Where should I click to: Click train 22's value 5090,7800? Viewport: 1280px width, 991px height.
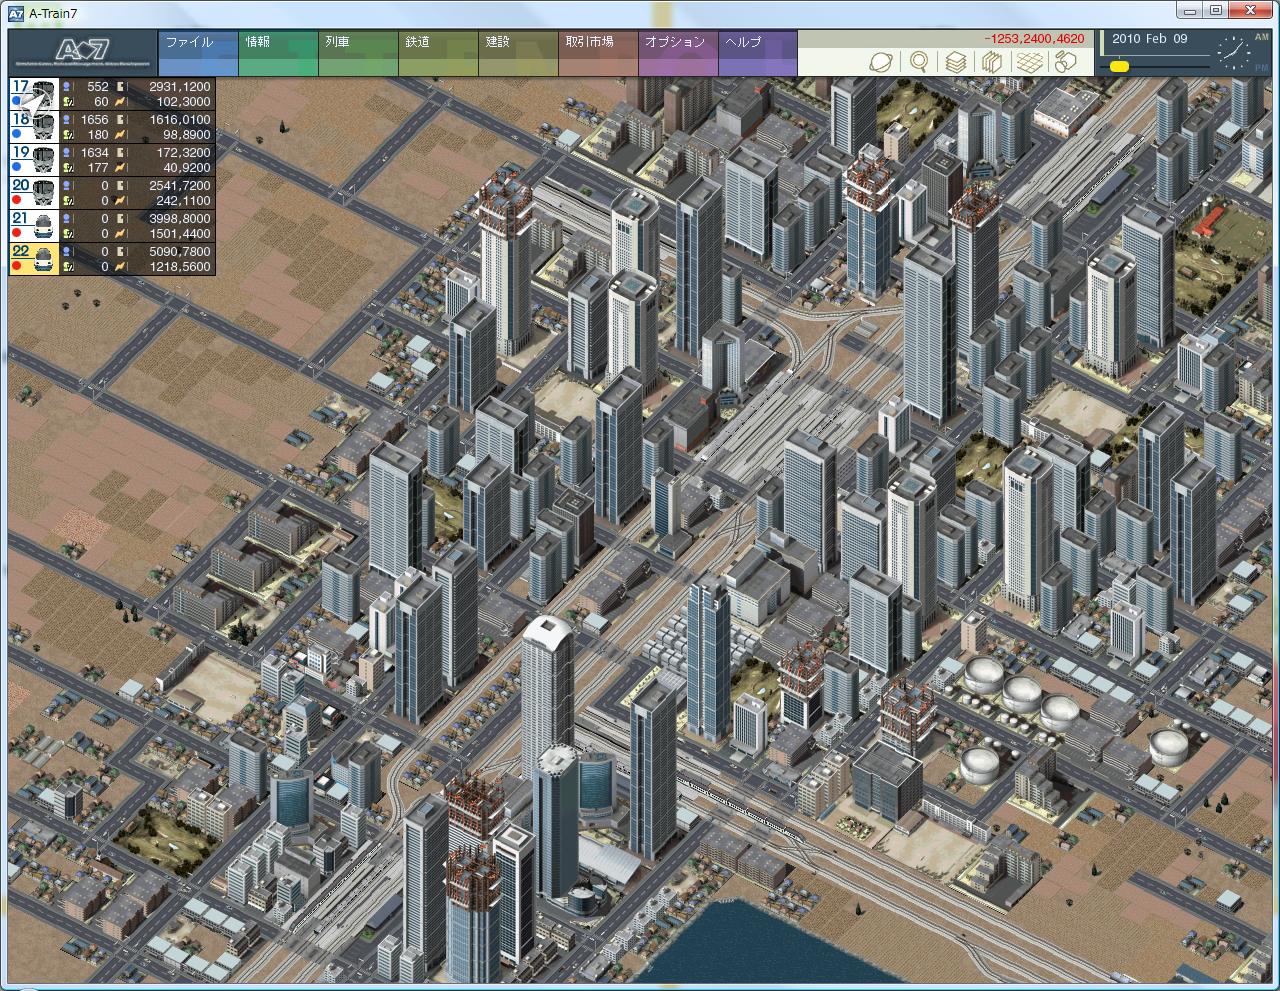pyautogui.click(x=180, y=252)
